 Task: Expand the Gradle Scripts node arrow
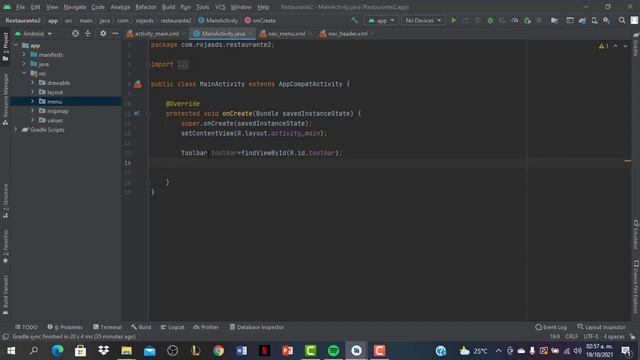(16, 129)
